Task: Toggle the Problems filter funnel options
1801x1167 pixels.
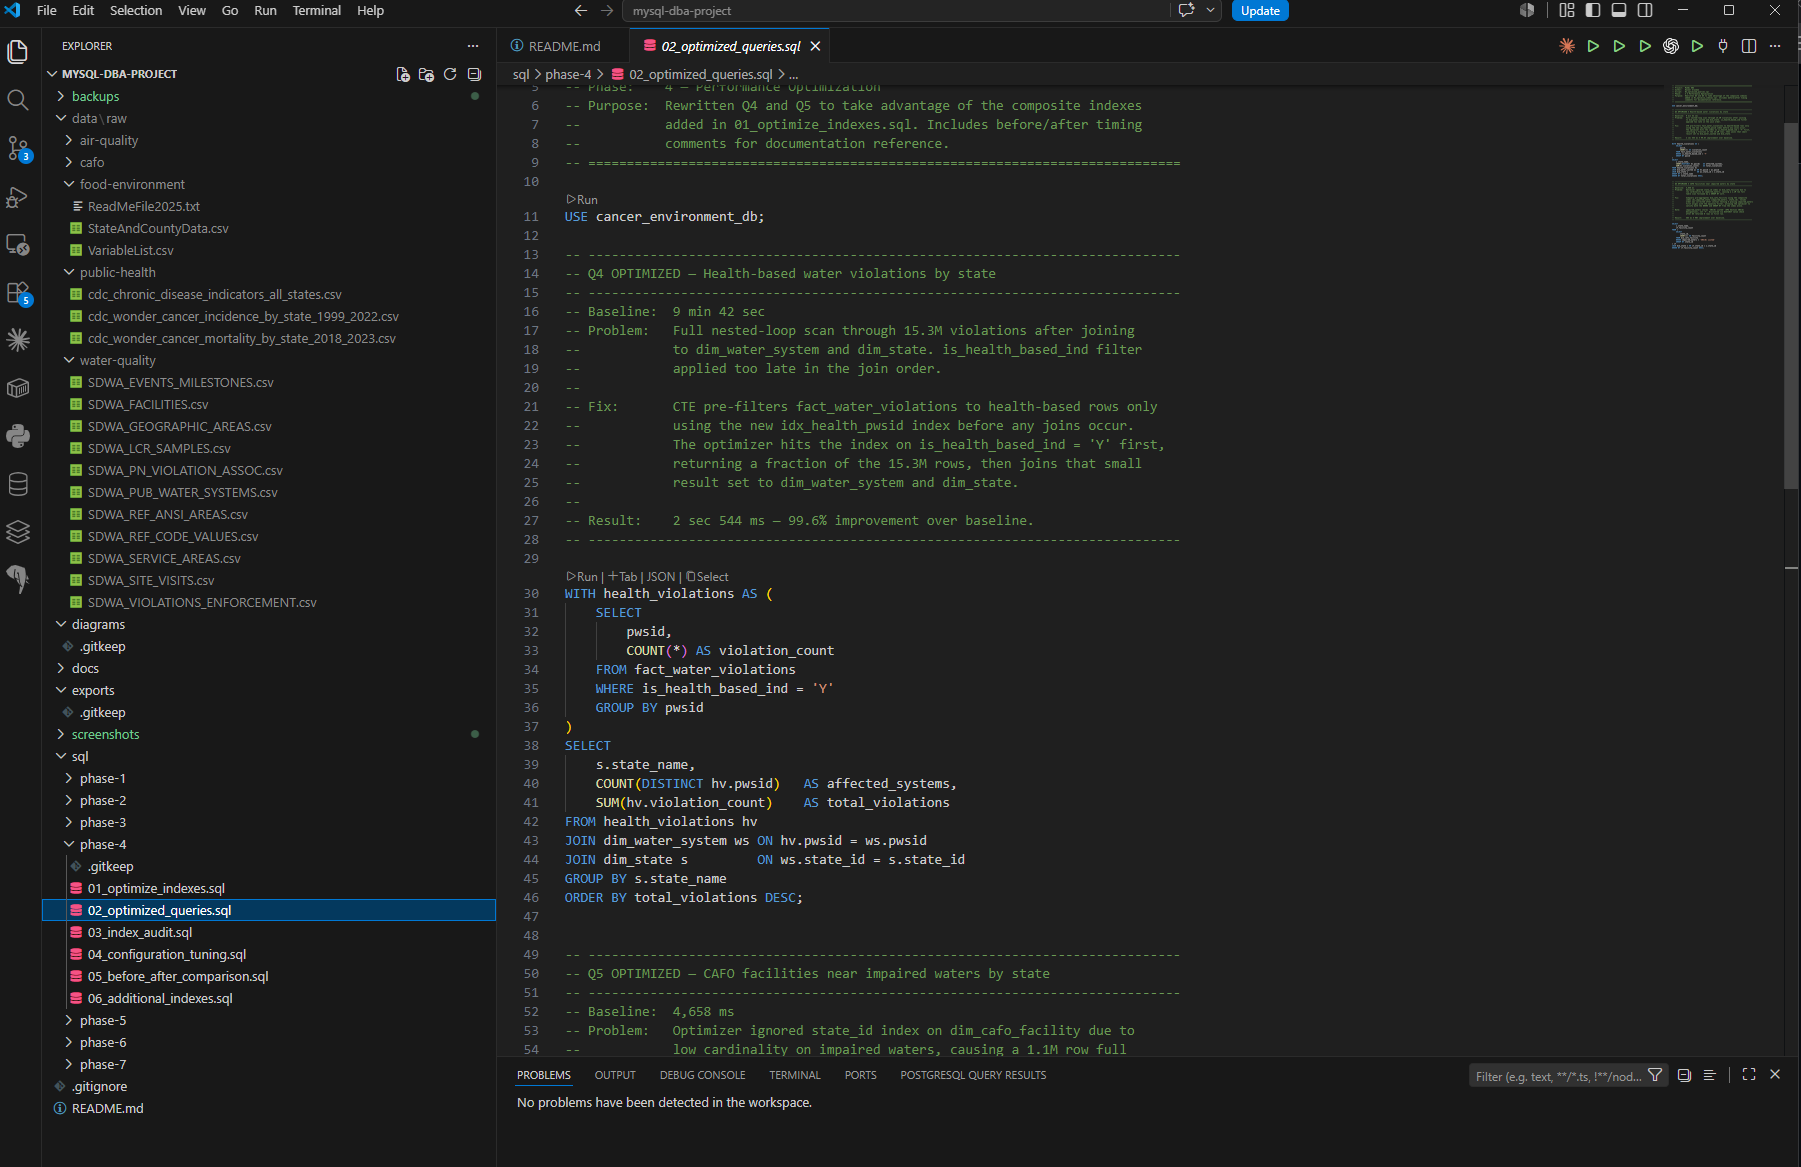Action: pyautogui.click(x=1655, y=1075)
